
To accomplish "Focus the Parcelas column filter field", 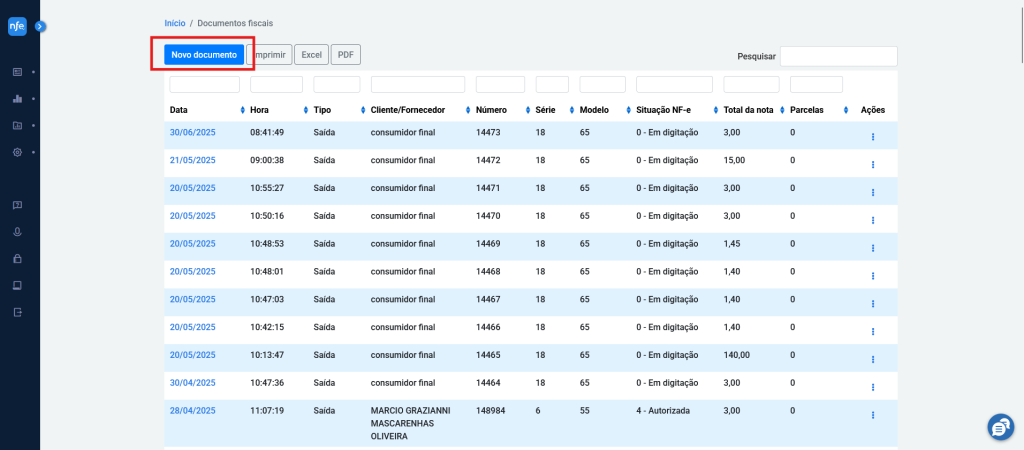I will (816, 84).
